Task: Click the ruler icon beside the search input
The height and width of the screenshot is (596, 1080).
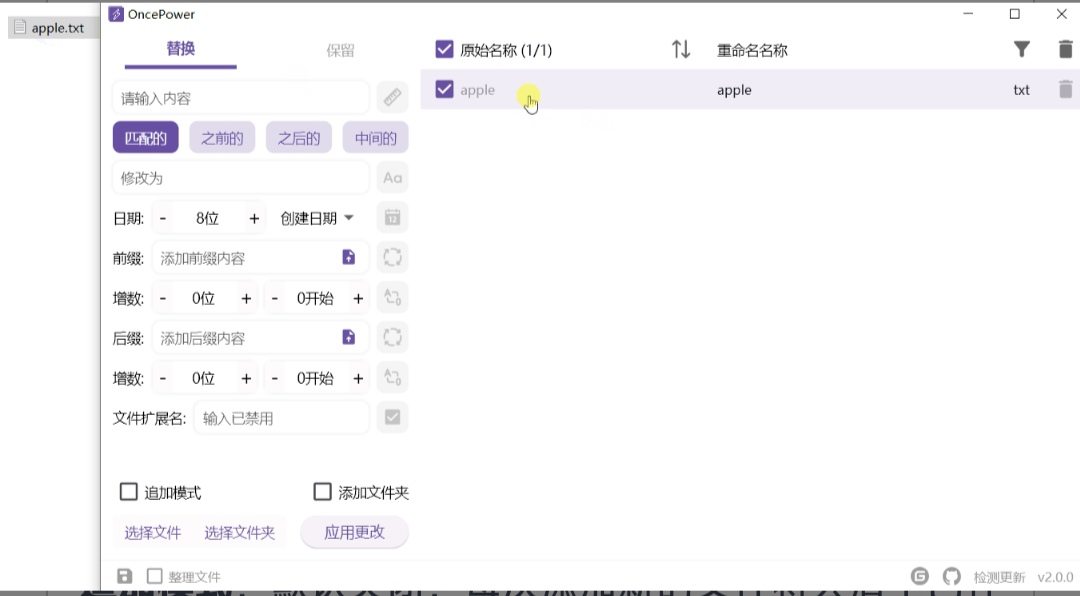Action: 392,98
